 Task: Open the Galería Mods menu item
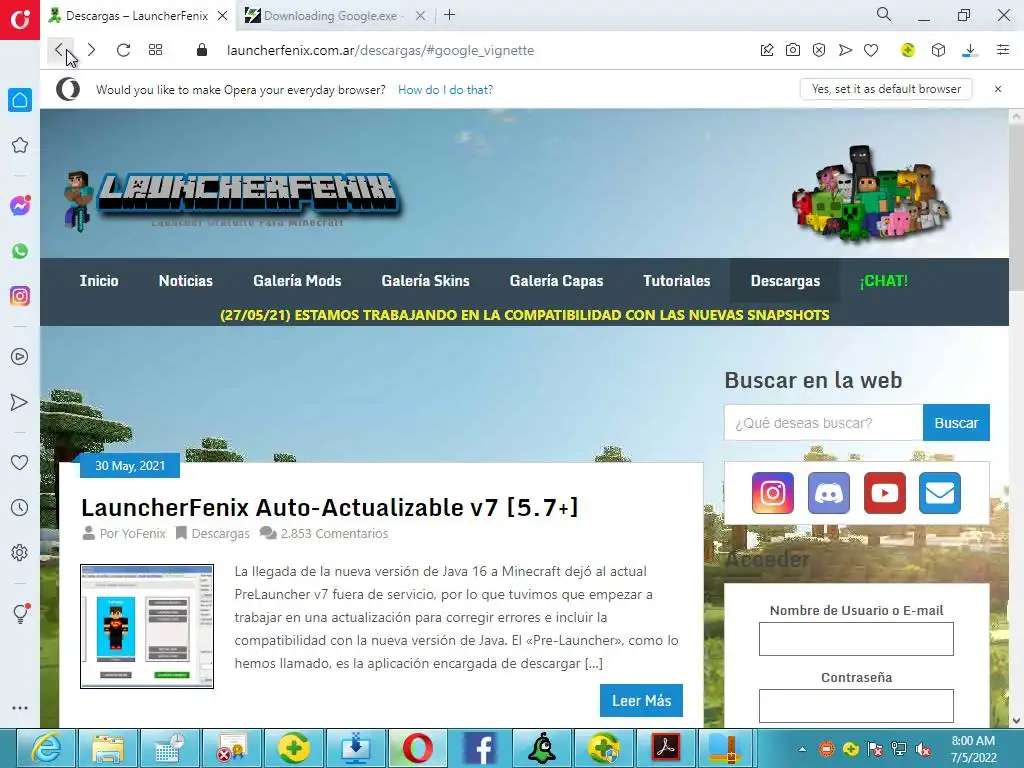tap(297, 281)
